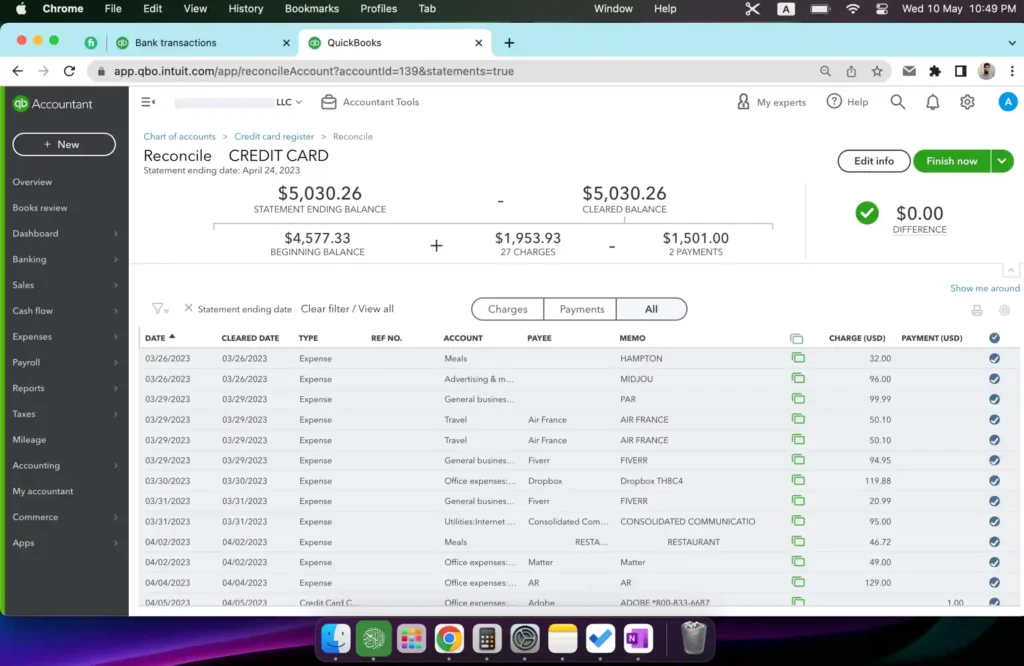Image resolution: width=1024 pixels, height=666 pixels.
Task: Uncheck cleared mark for AR 129.00 row
Action: pos(994,582)
